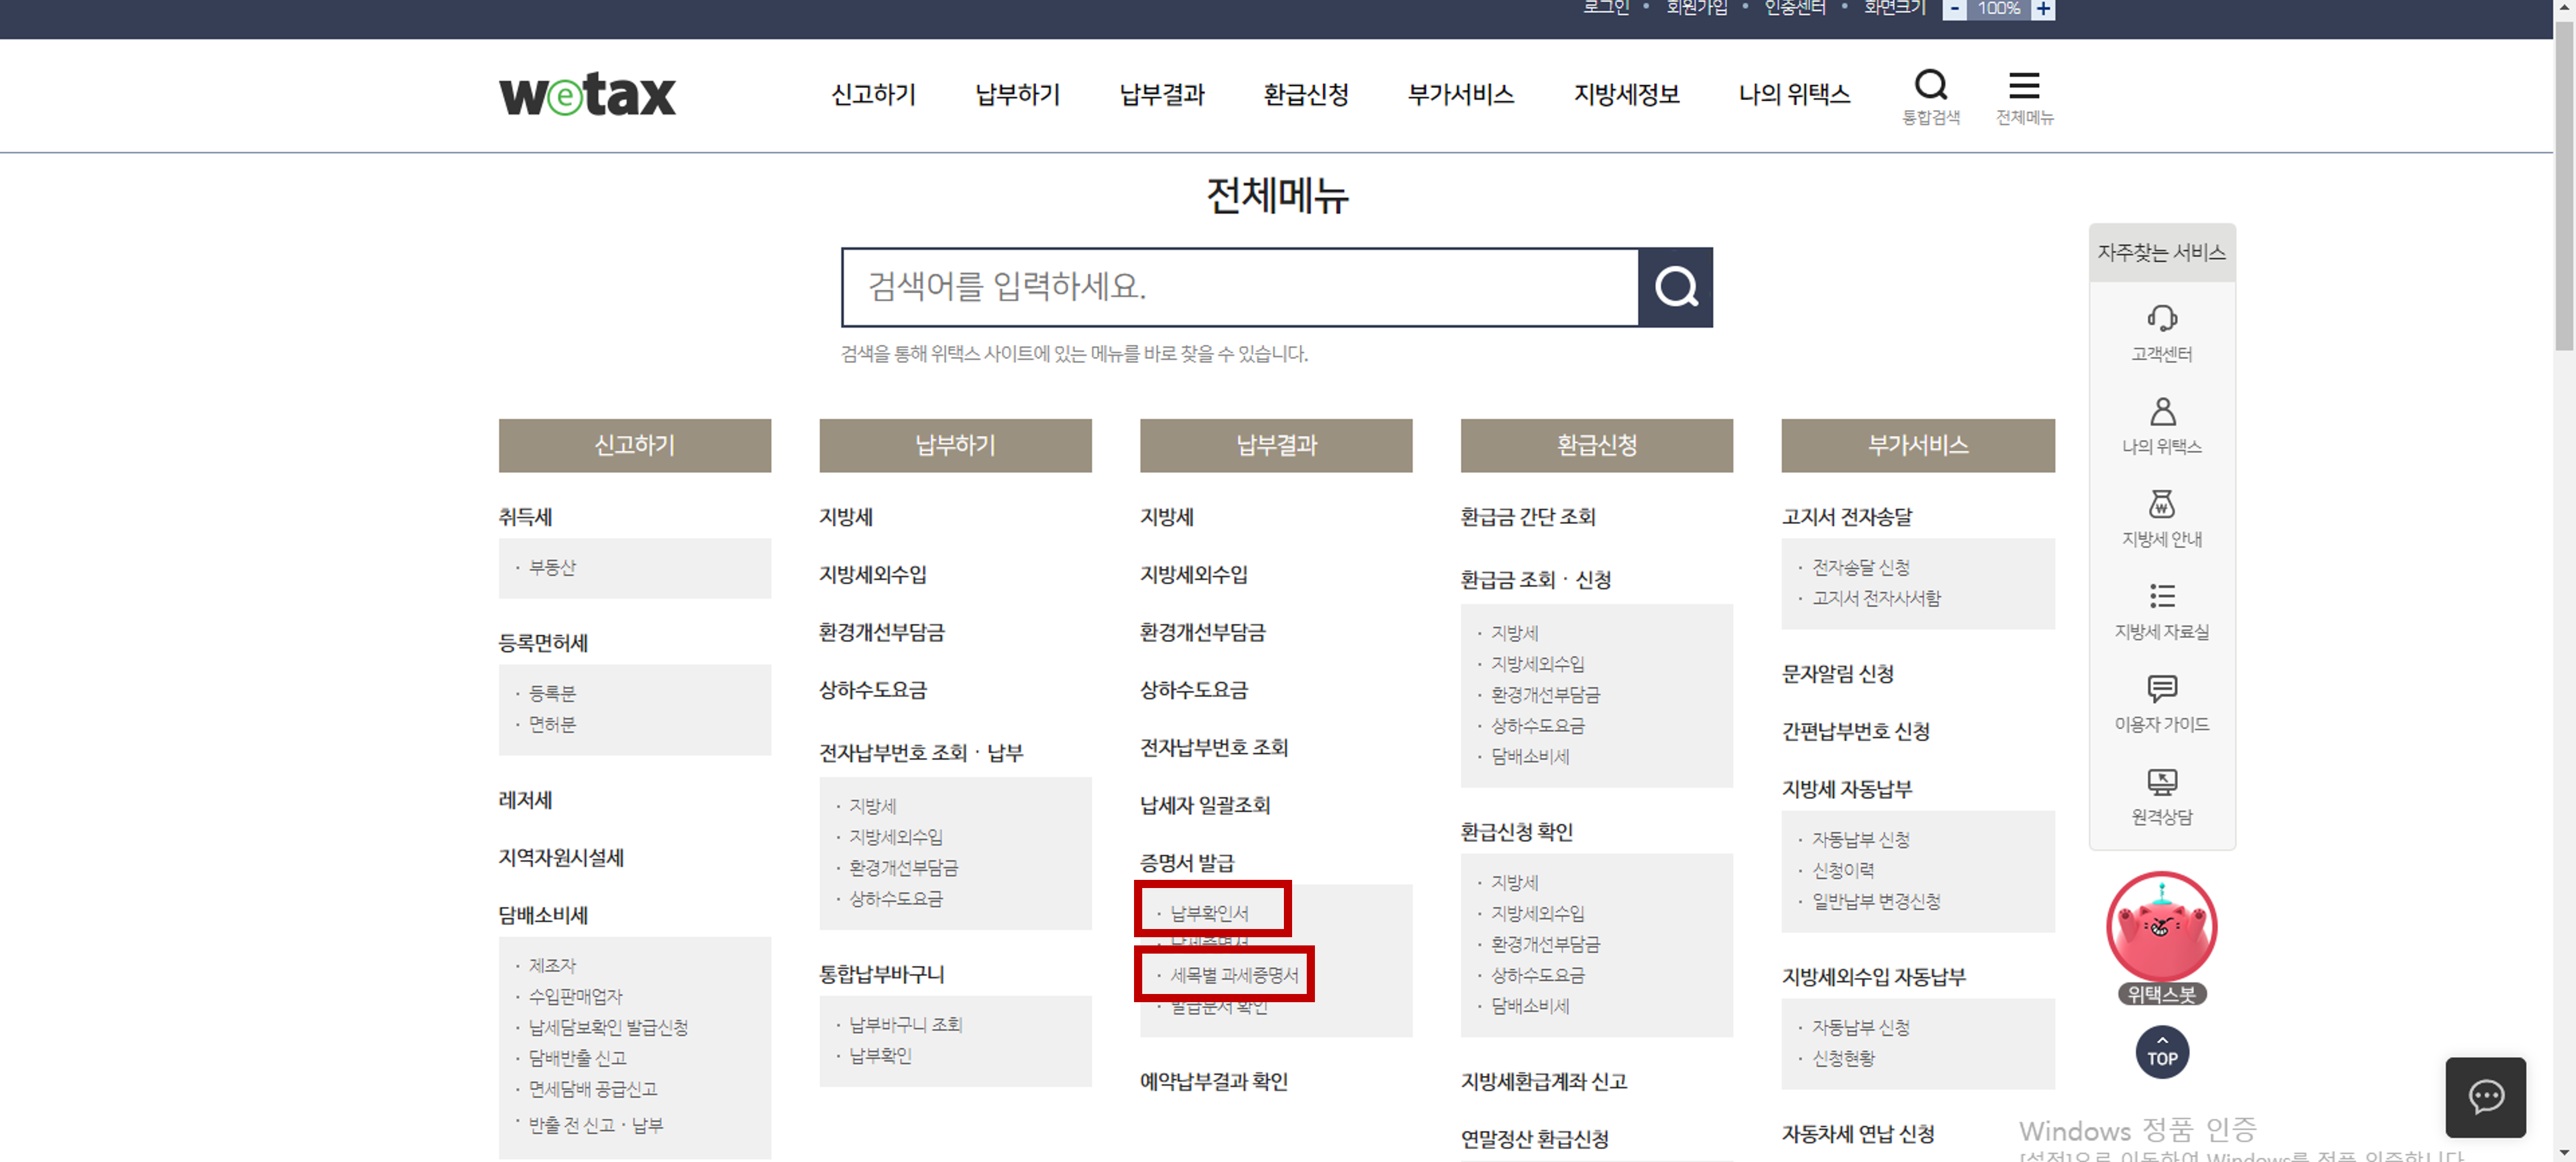
Task: Open 간편납부번호 신청 link
Action: pyautogui.click(x=1856, y=731)
